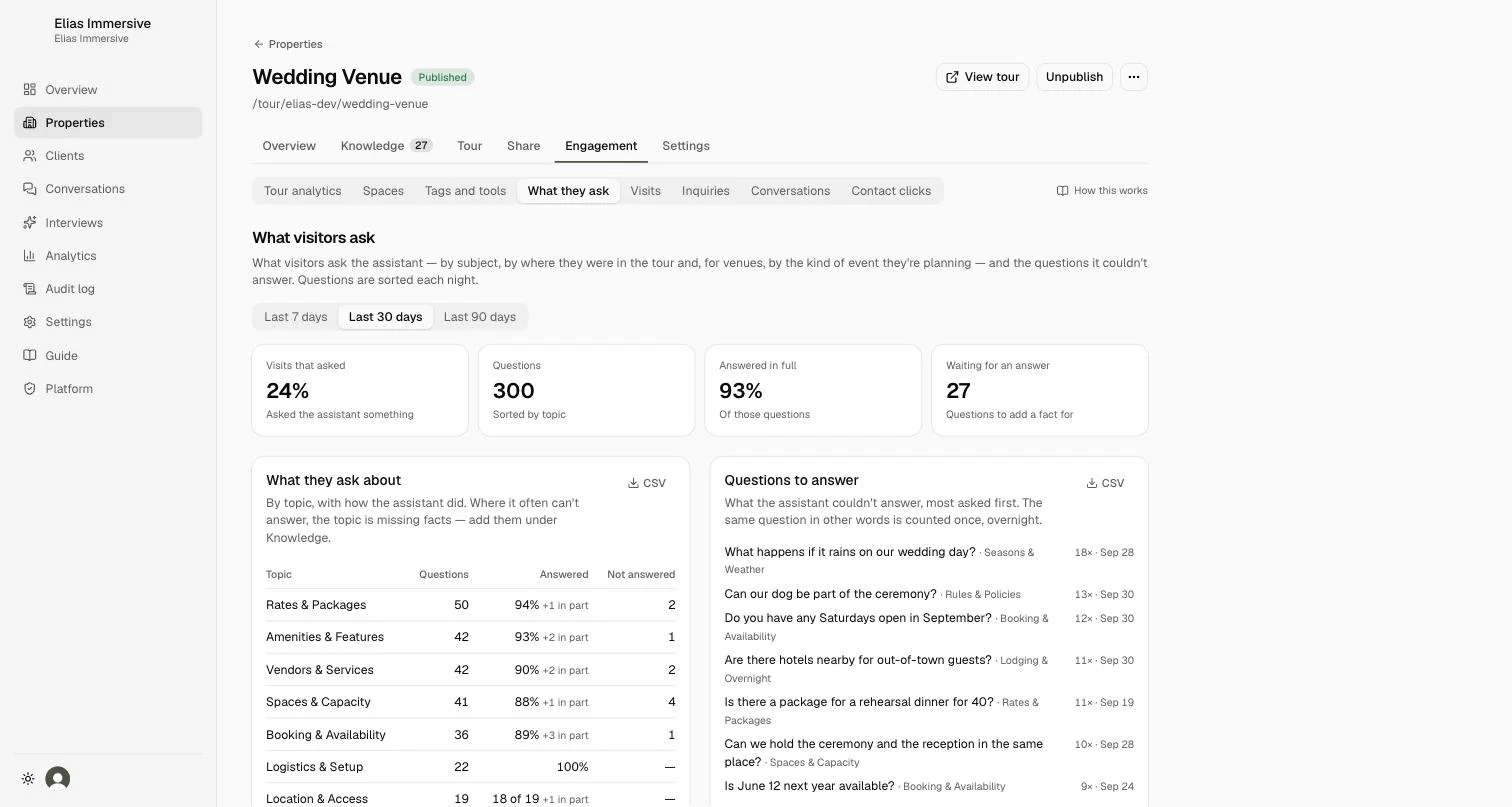Open the user avatar menu

pyautogui.click(x=58, y=779)
